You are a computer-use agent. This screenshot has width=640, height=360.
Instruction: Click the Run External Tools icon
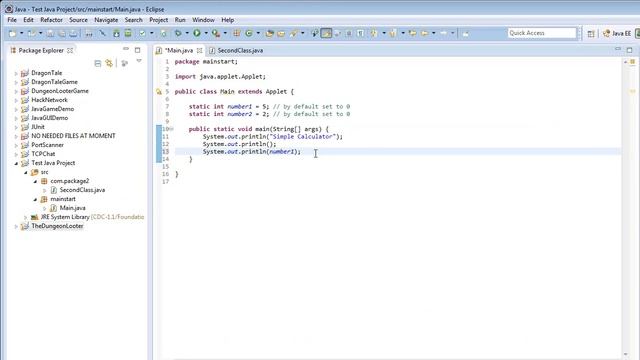[216, 33]
